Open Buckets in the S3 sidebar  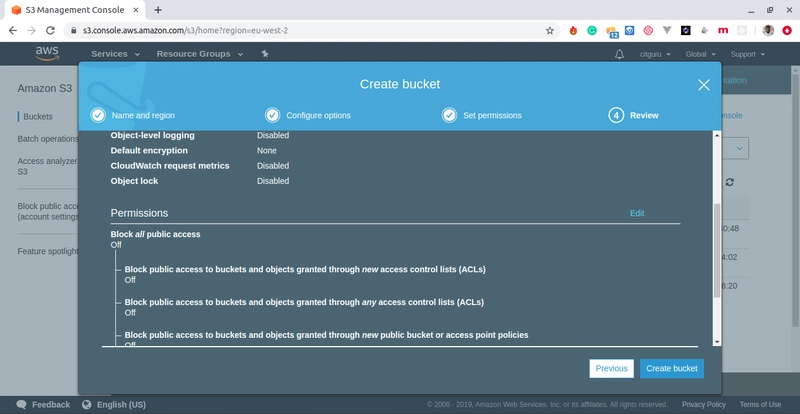pyautogui.click(x=38, y=116)
